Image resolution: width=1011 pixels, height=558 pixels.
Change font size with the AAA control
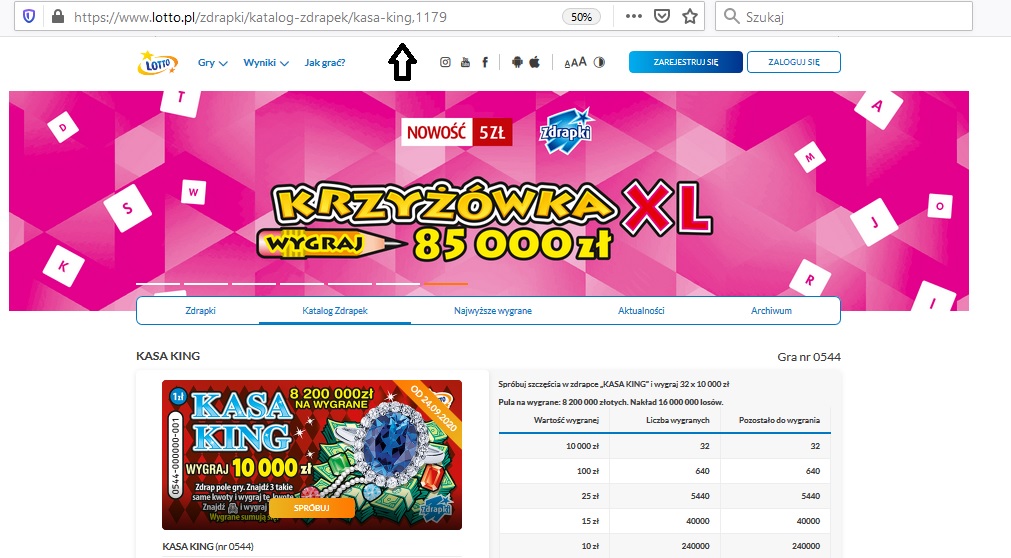coord(575,62)
